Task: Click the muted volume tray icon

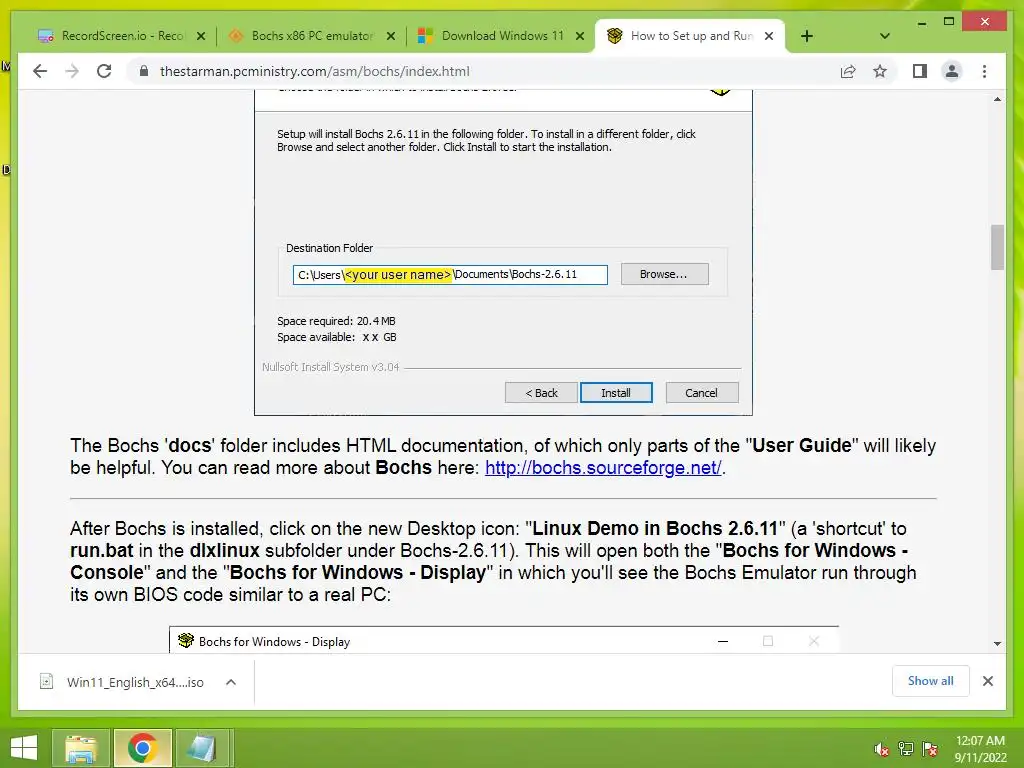Action: [881, 749]
